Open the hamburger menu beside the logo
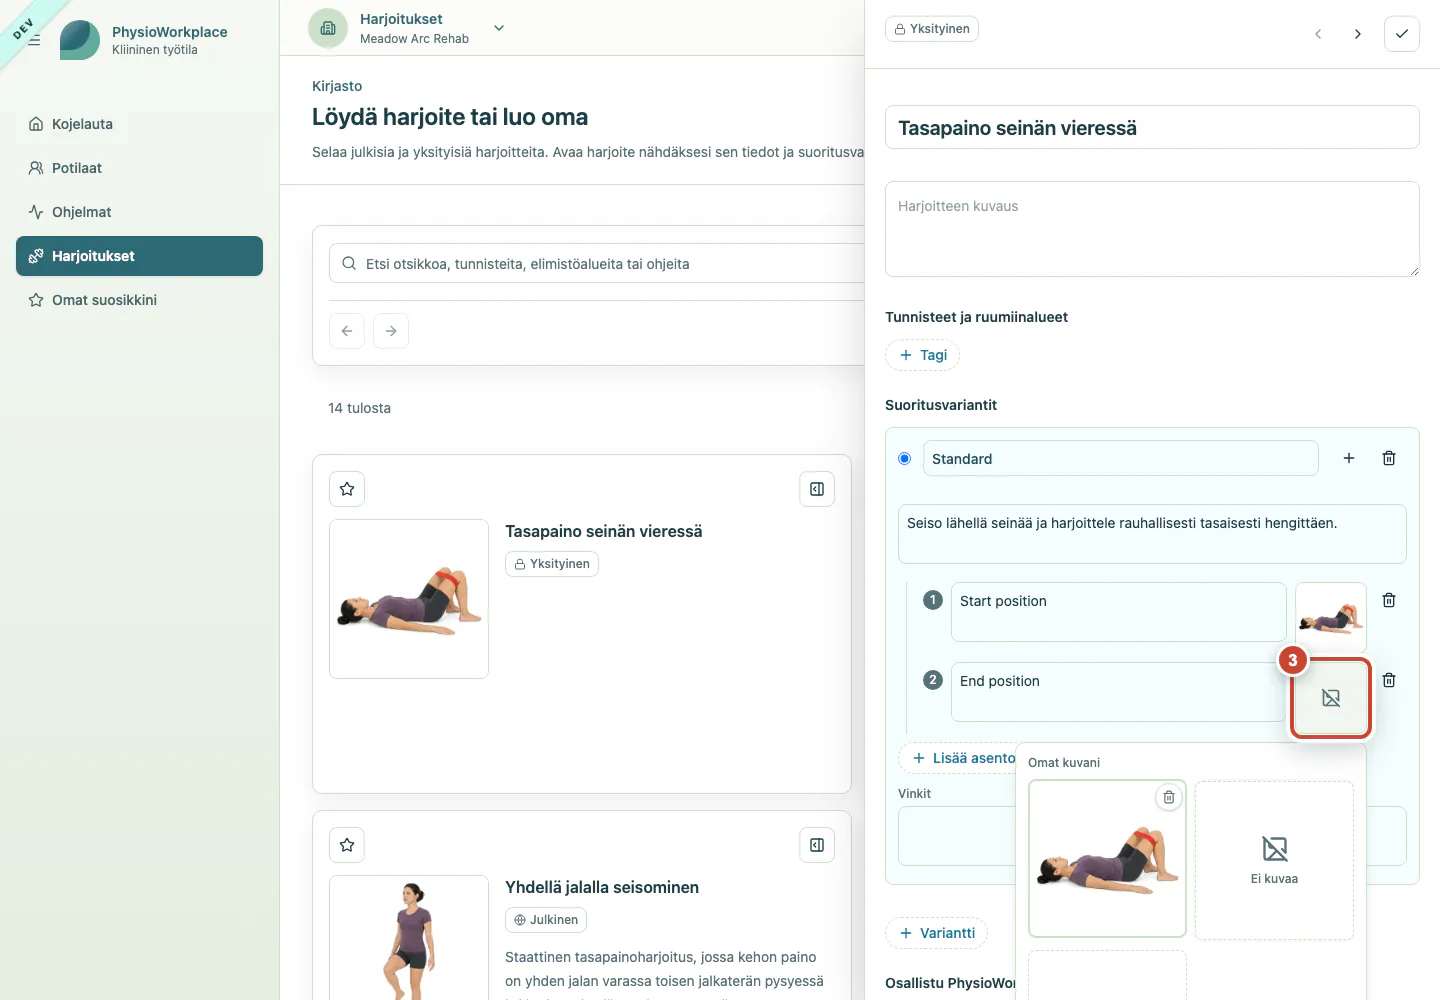The height and width of the screenshot is (1000, 1440). click(34, 40)
